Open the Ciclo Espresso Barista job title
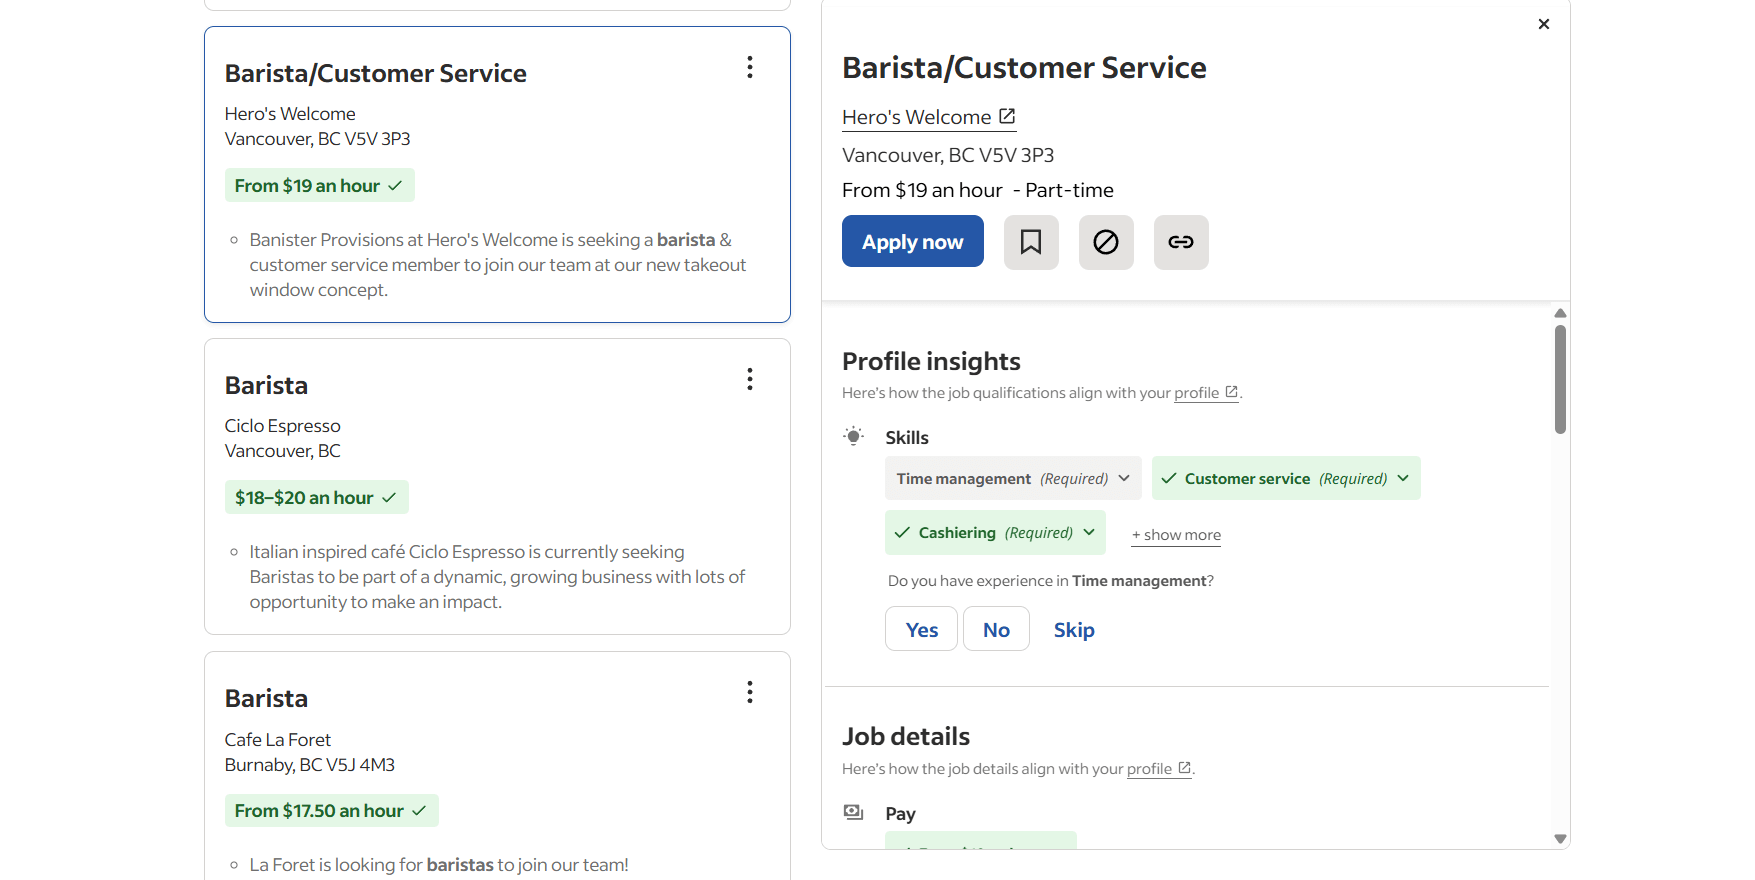 coord(266,385)
